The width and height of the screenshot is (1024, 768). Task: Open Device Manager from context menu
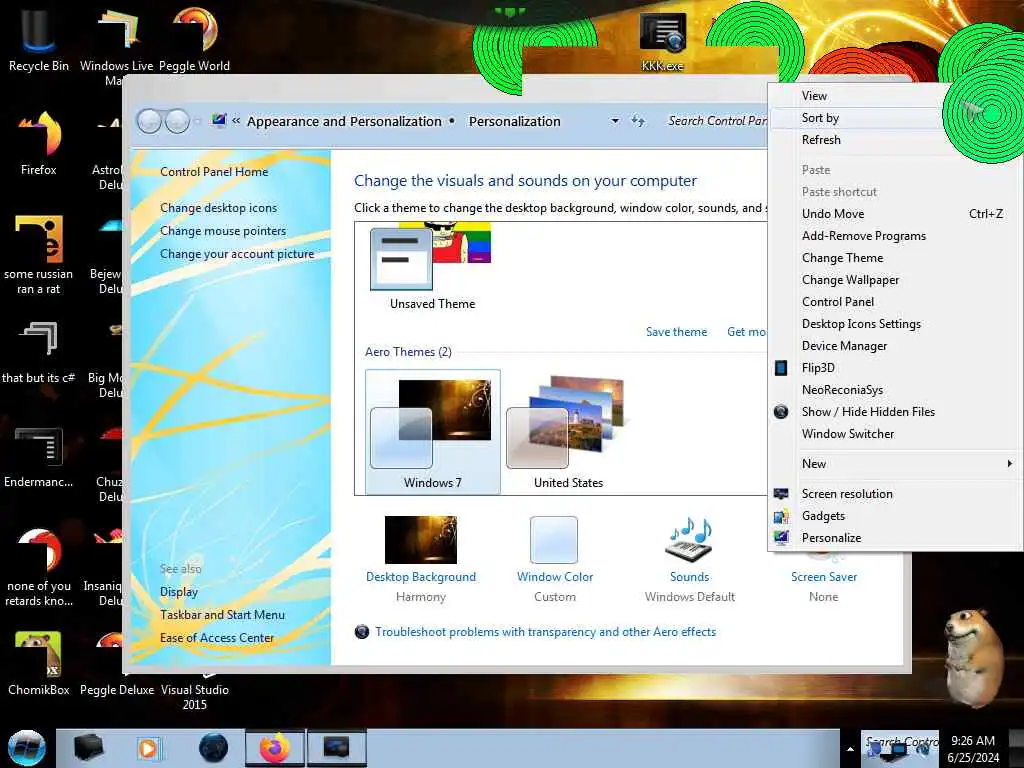[x=895, y=345]
